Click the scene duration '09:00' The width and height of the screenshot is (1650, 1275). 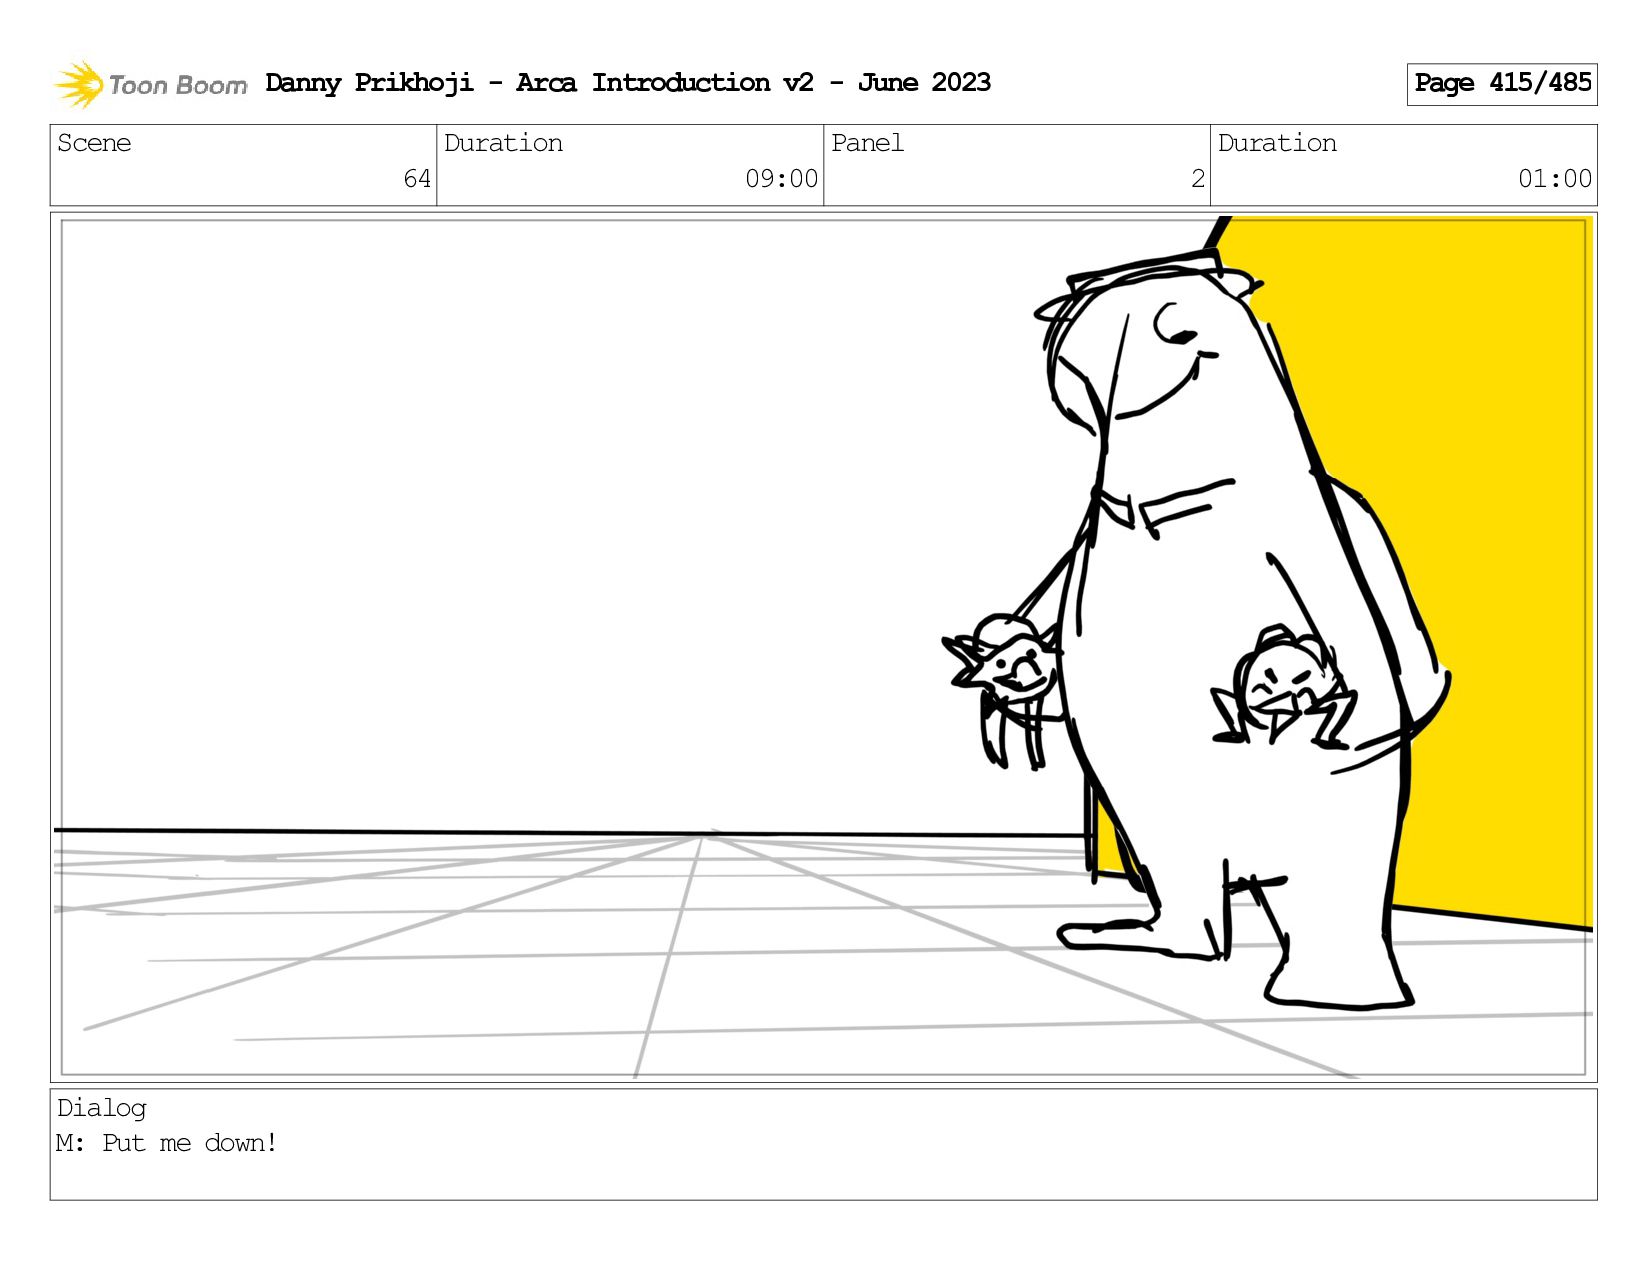coord(781,179)
